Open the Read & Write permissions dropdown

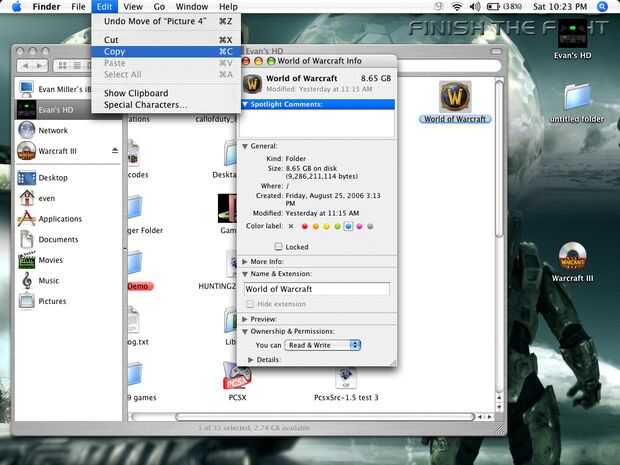coord(323,345)
